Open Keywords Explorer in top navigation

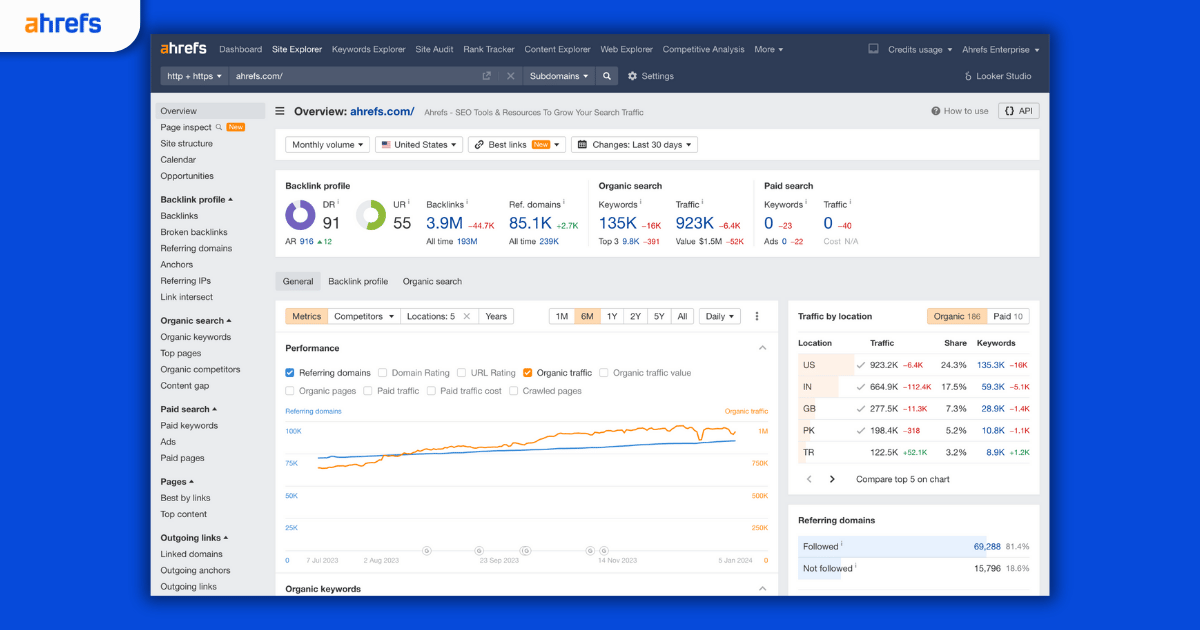pos(369,49)
